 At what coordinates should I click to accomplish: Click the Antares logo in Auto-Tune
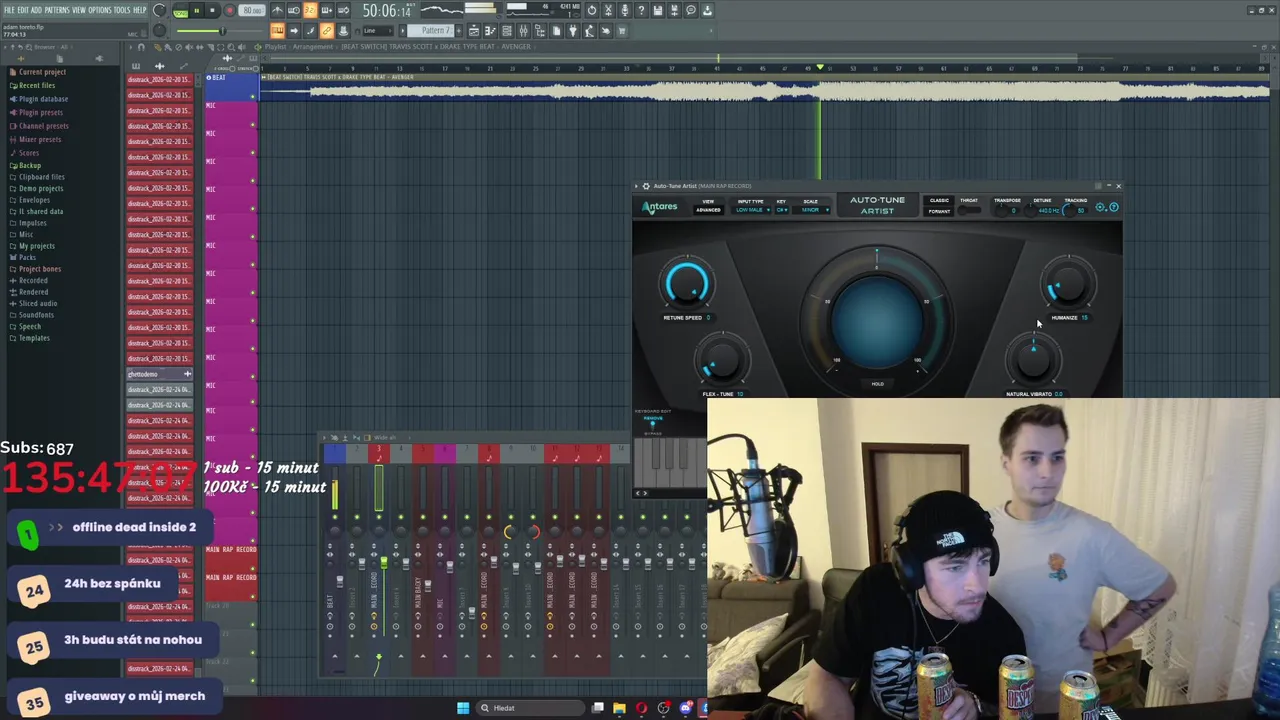pos(660,207)
